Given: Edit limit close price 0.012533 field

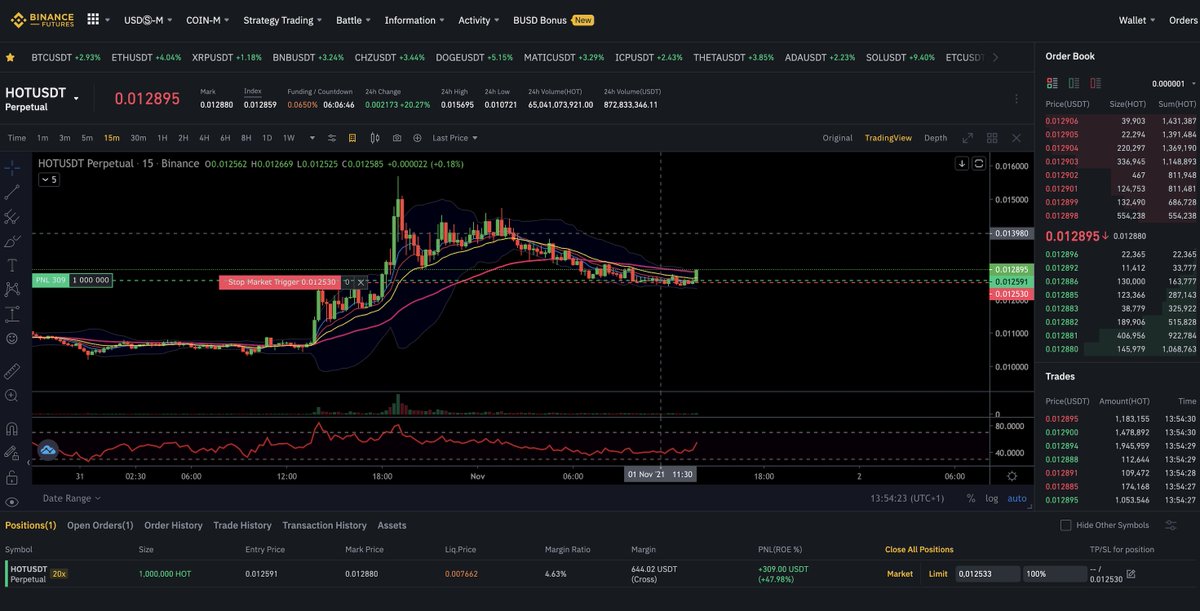Looking at the screenshot, I should pos(987,574).
